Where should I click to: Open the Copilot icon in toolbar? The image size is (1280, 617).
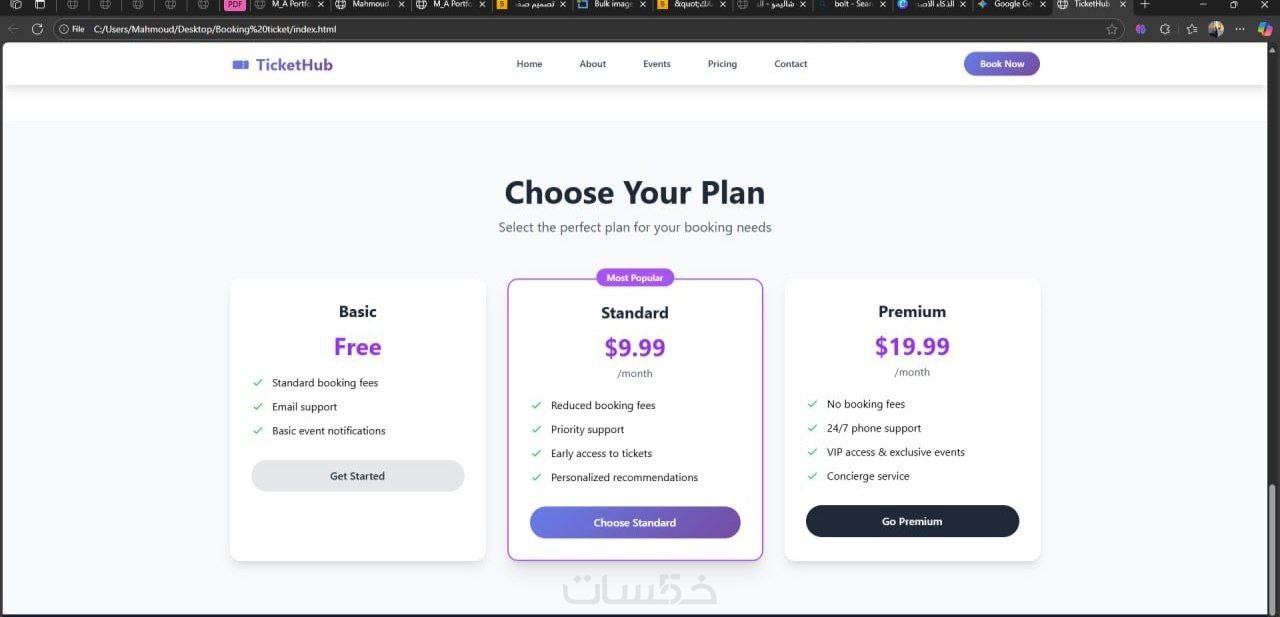[1265, 29]
